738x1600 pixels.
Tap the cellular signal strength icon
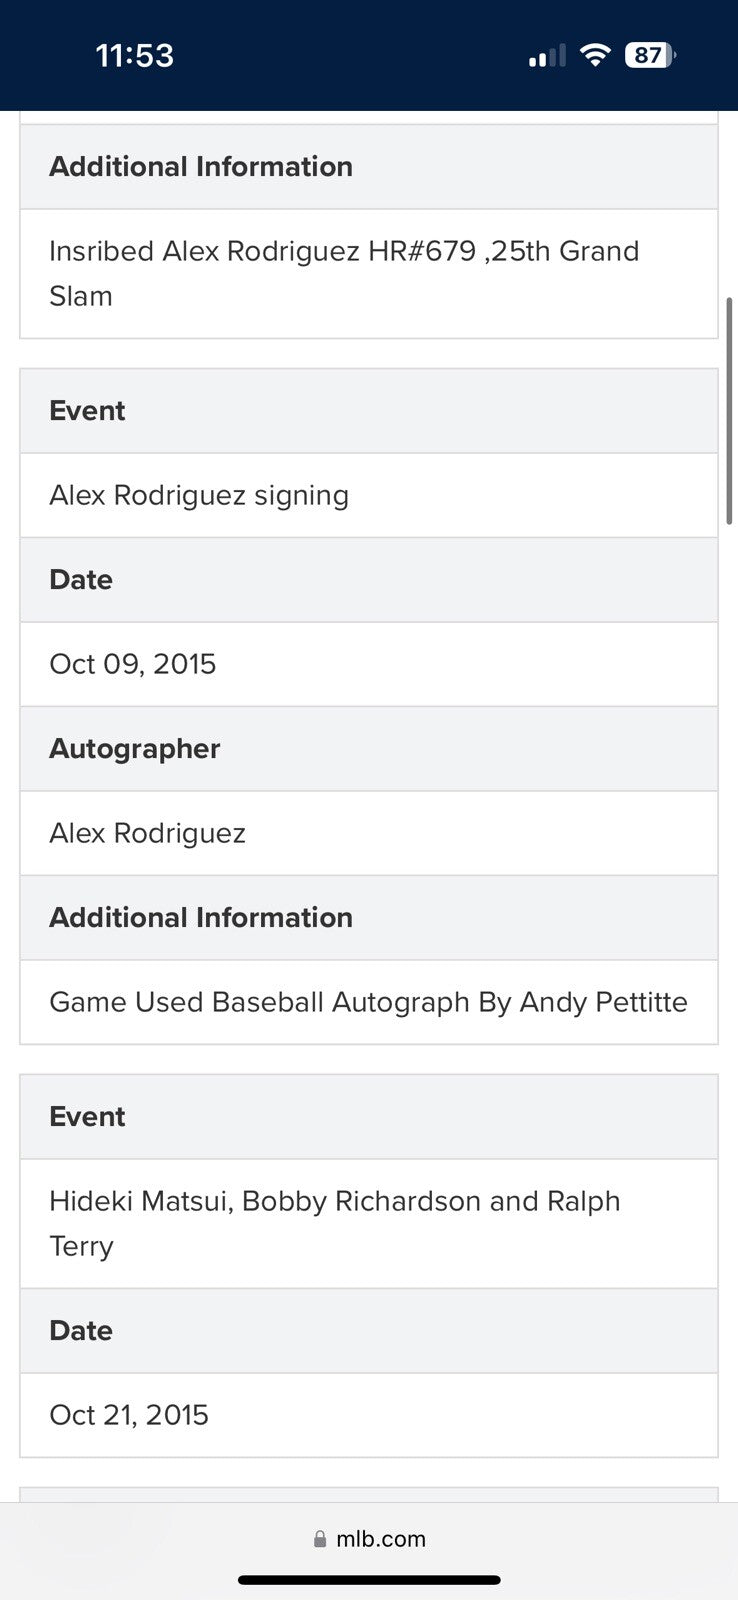(547, 56)
